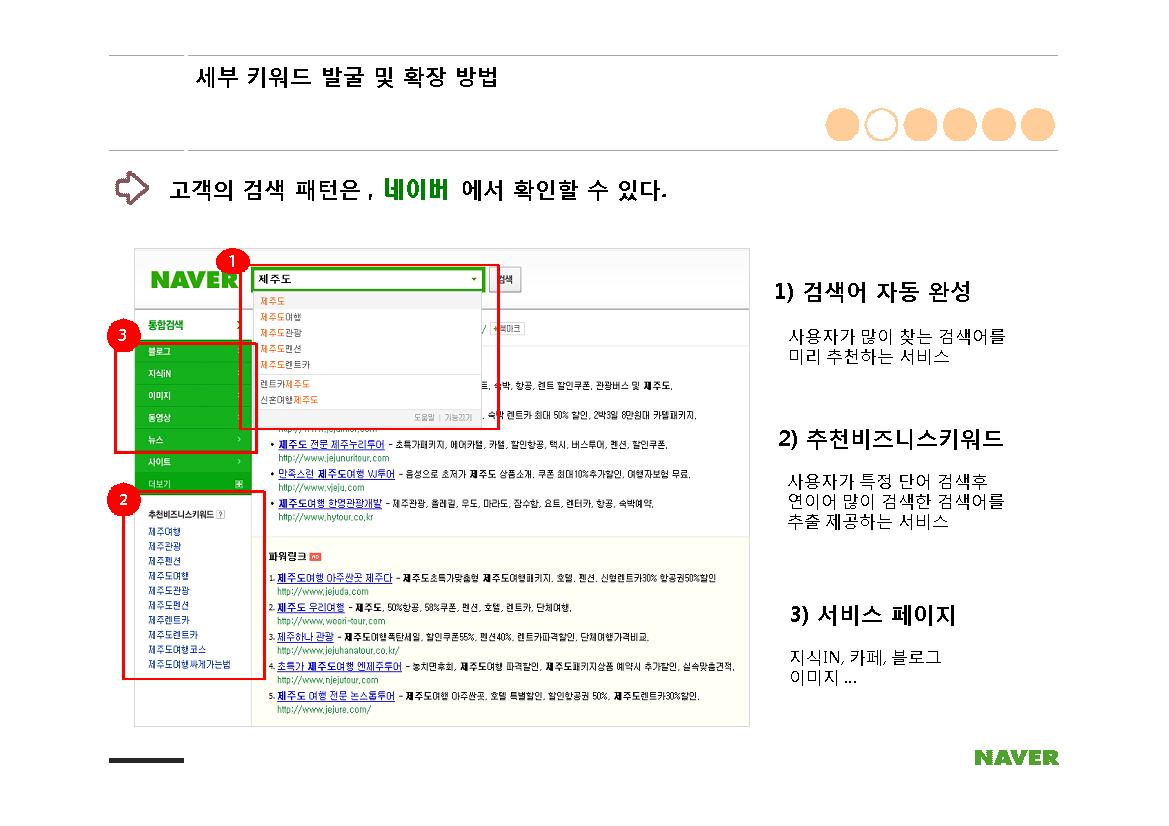Click recommended keyword 제주렌트카
Viewport: 1169px width, 826px height.
coord(168,620)
